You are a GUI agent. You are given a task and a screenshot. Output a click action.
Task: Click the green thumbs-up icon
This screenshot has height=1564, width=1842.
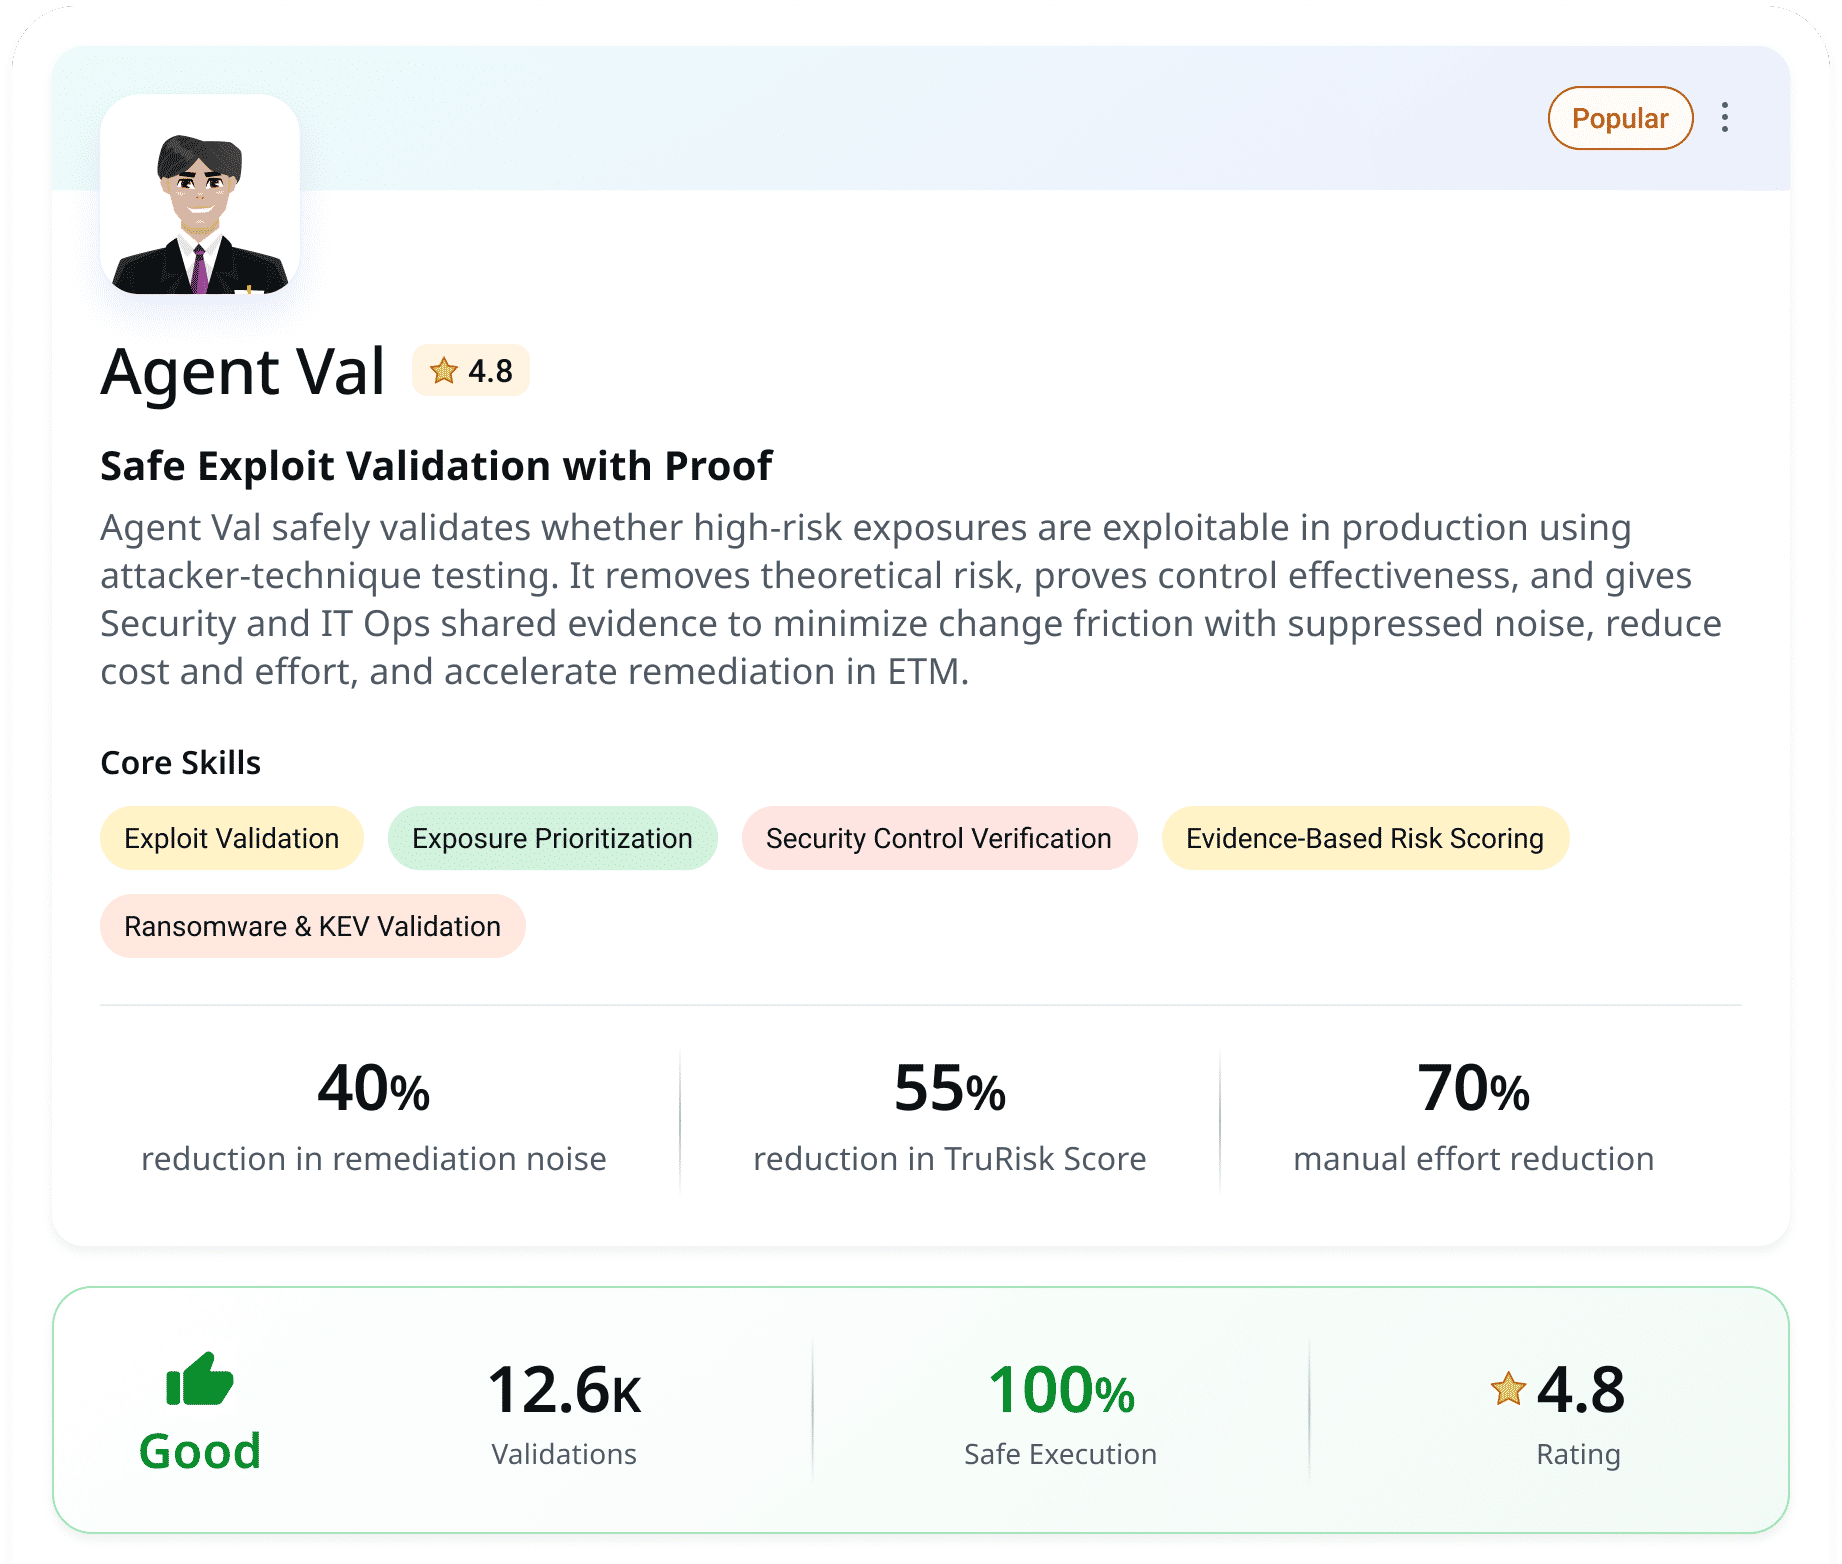[199, 1380]
